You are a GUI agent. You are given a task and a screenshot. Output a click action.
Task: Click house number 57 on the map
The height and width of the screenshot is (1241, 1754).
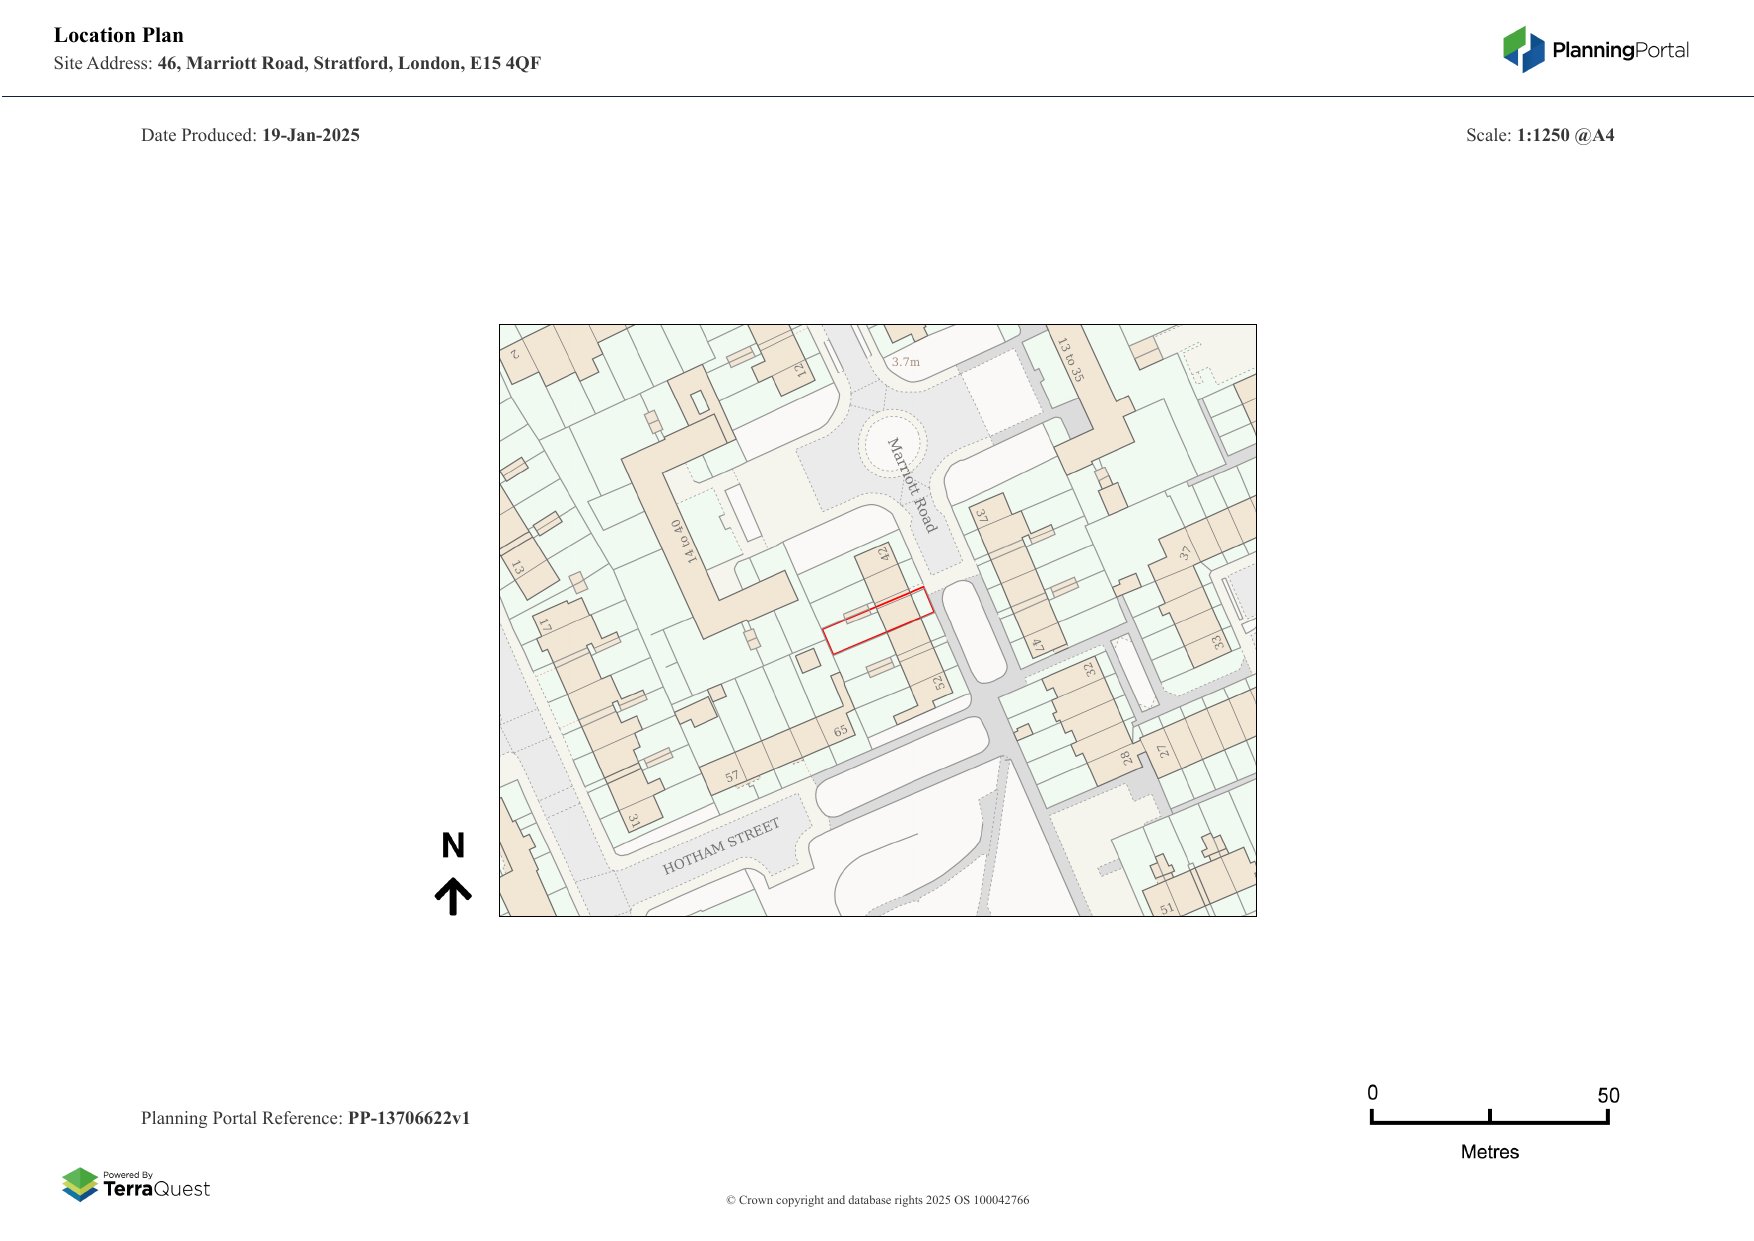point(732,776)
